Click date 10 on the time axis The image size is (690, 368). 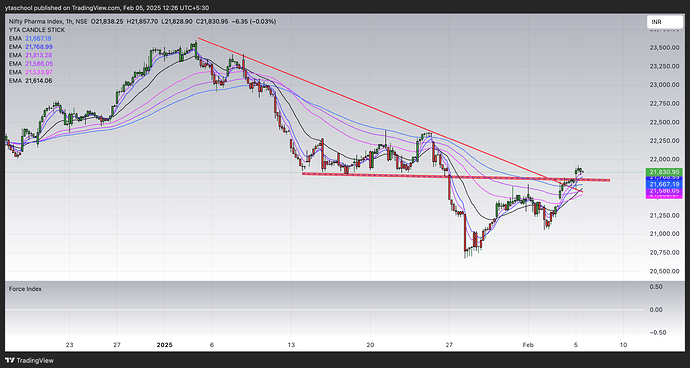[623, 344]
